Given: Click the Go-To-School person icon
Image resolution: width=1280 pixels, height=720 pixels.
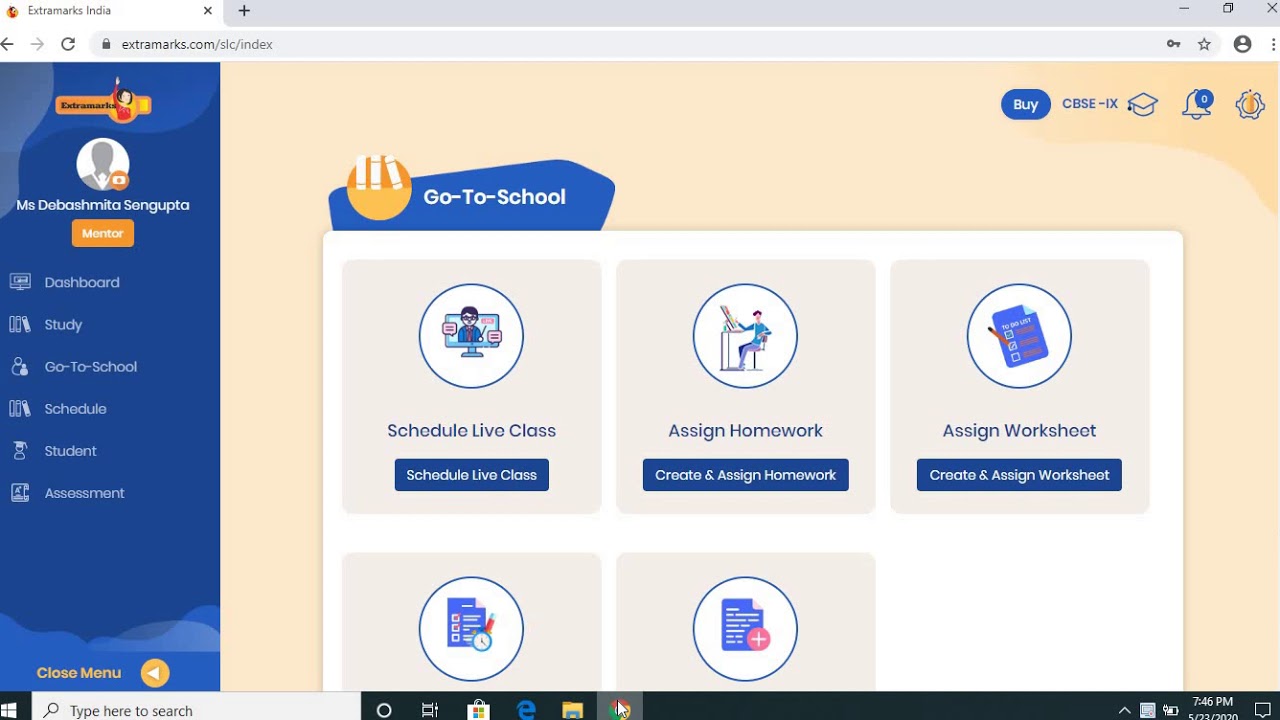Looking at the screenshot, I should (x=20, y=366).
